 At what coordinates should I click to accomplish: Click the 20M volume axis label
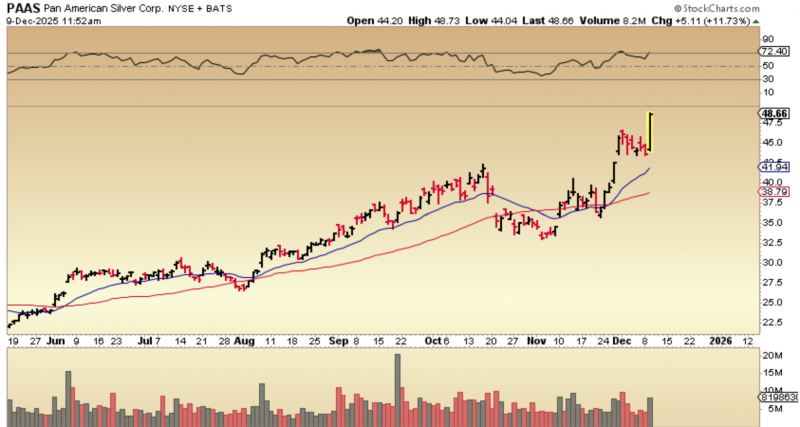(772, 356)
